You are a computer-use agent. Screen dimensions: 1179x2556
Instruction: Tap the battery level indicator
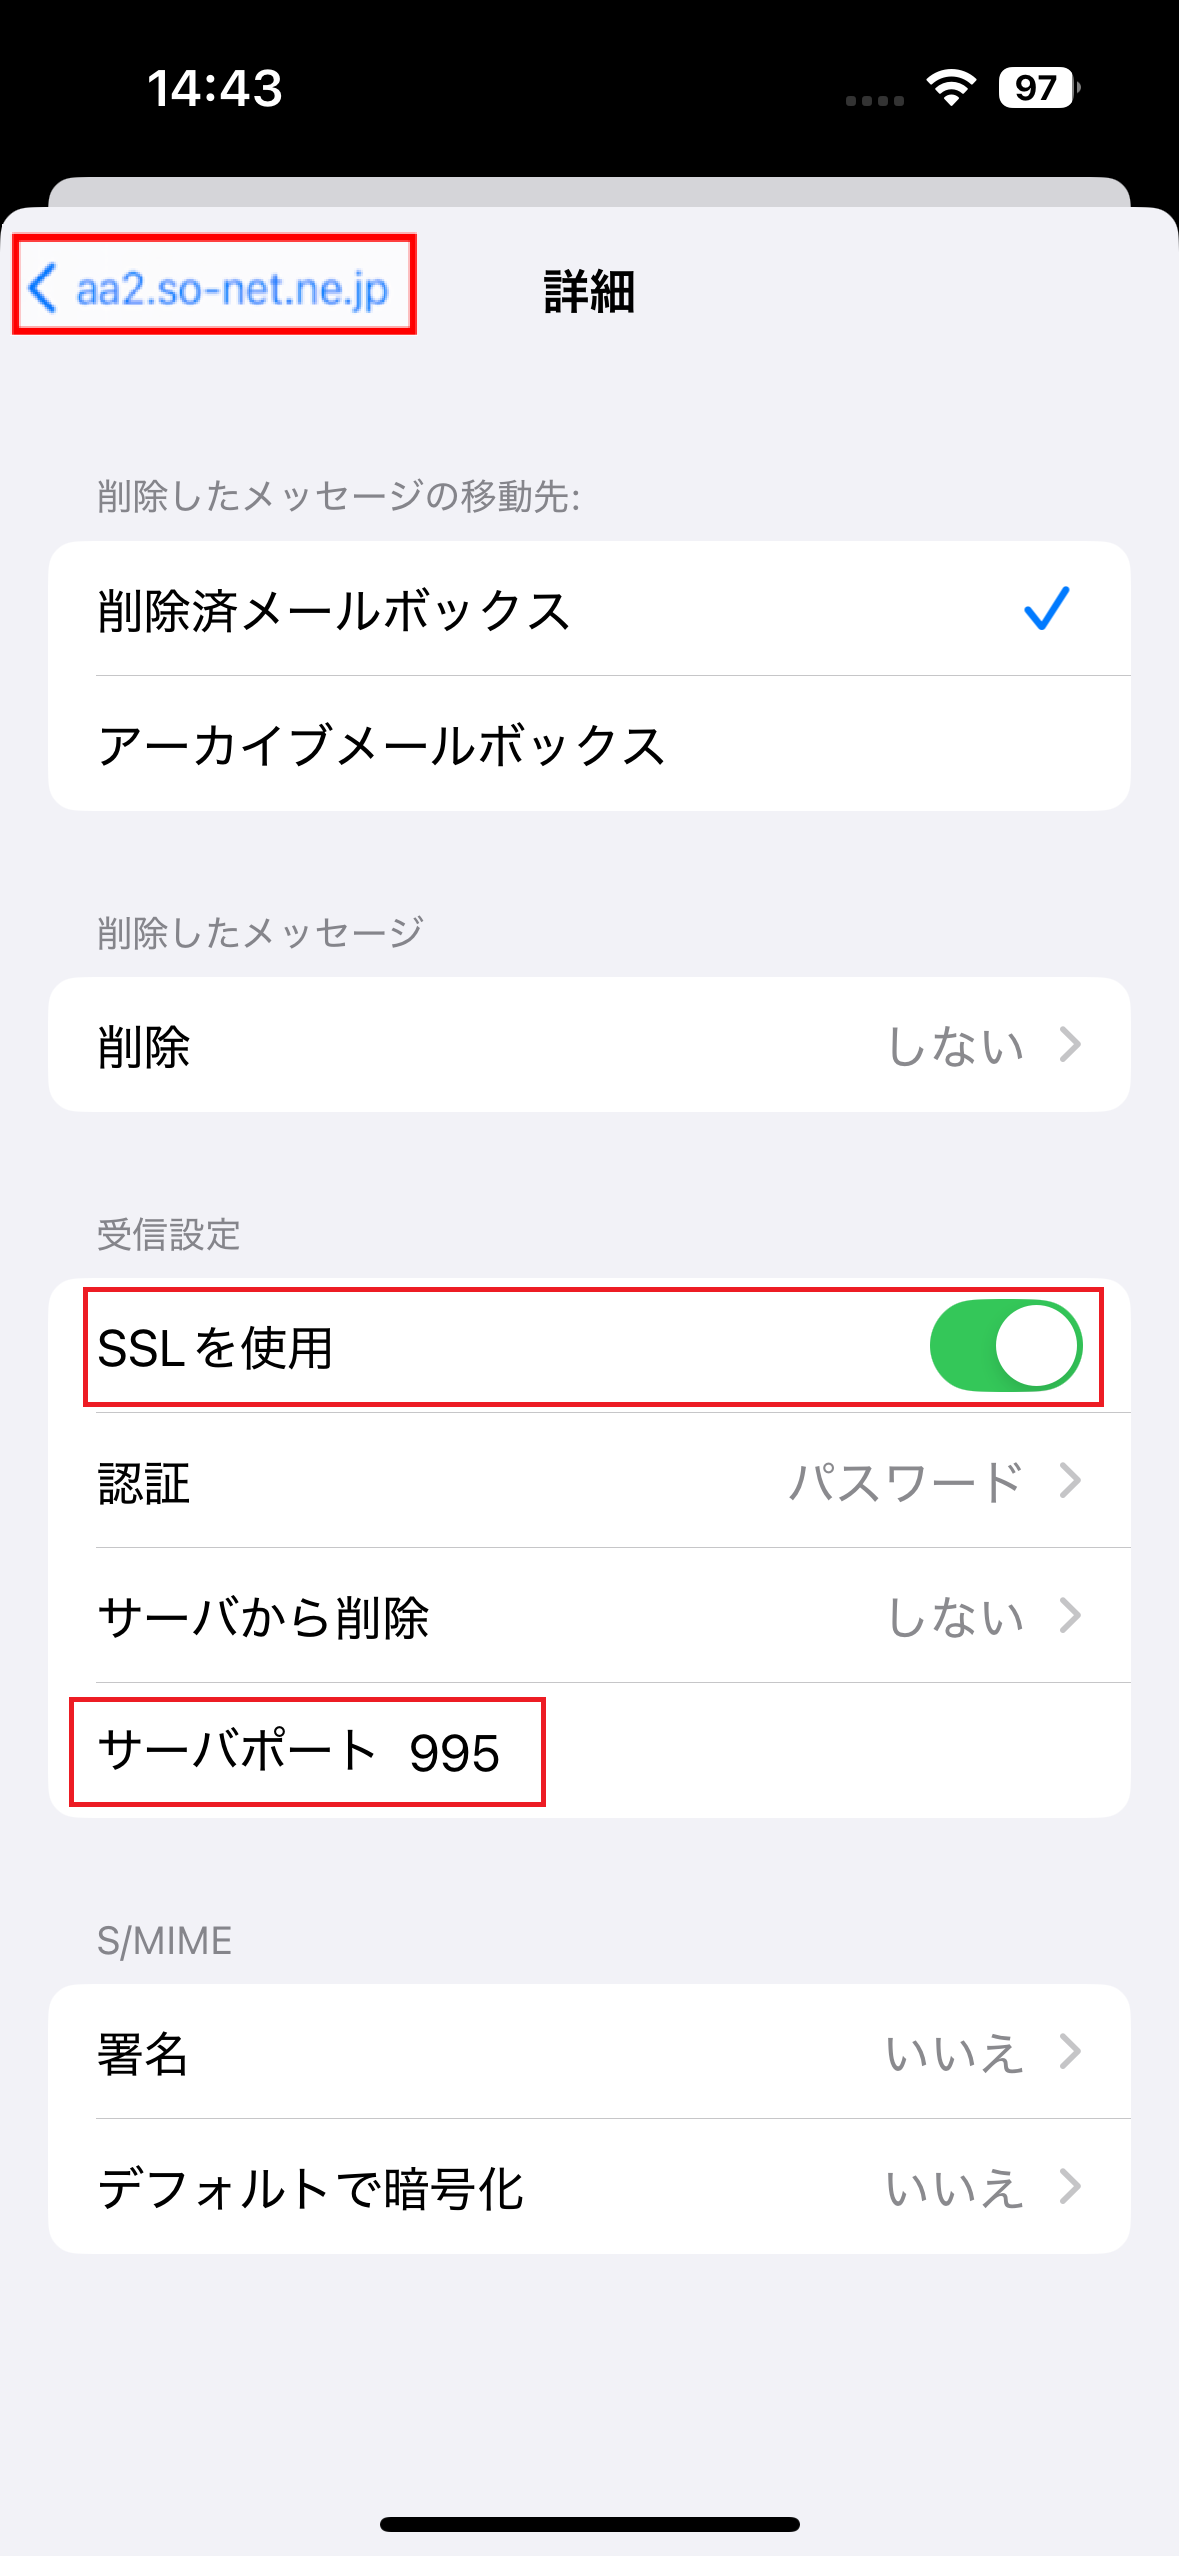1037,88
